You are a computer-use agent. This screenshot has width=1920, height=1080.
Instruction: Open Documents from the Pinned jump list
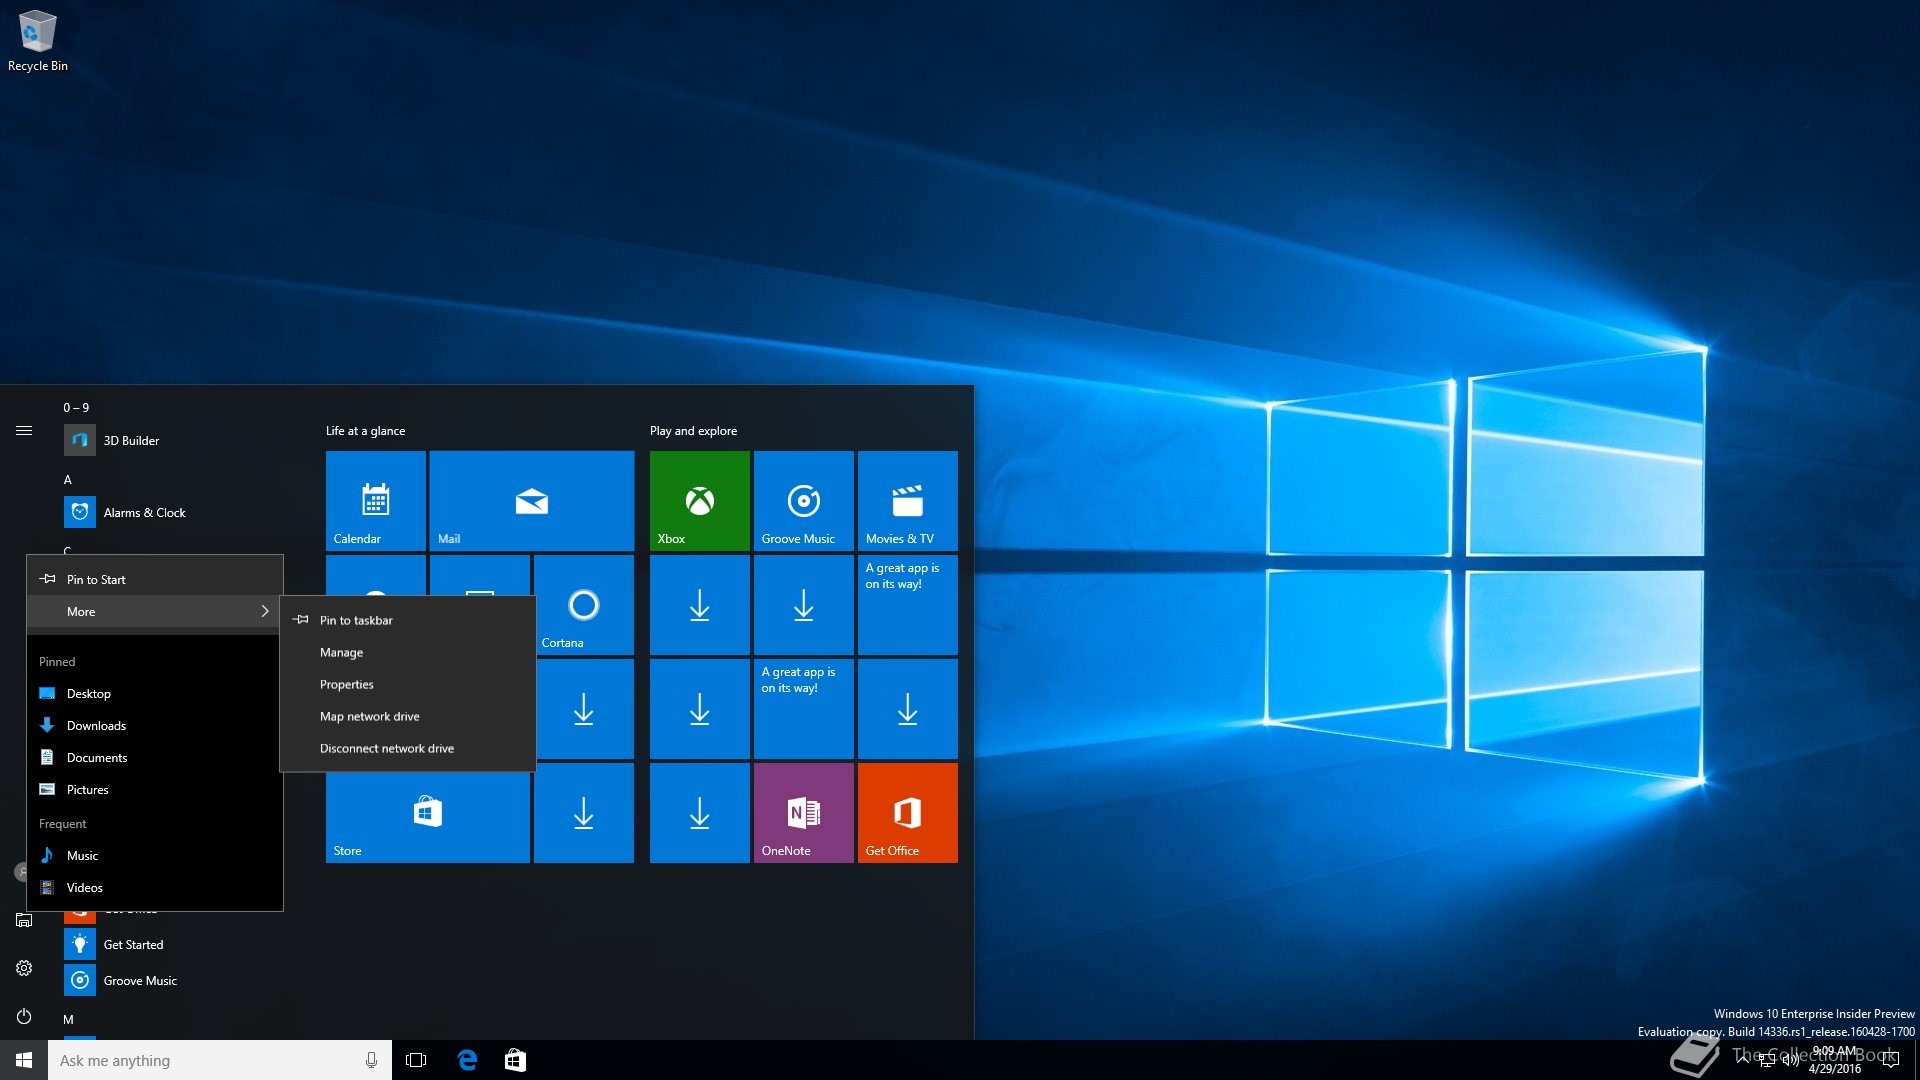[155, 757]
